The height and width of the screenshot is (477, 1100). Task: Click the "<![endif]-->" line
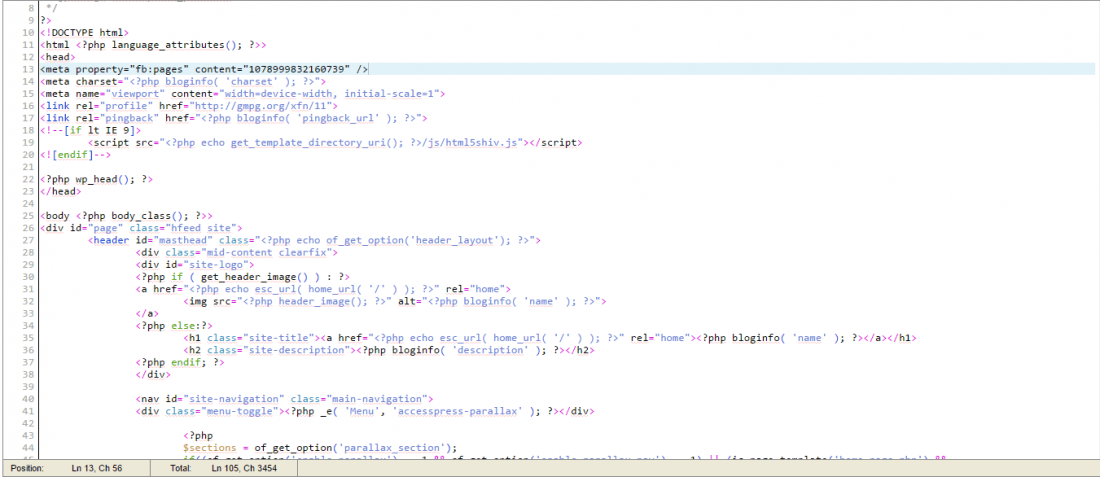75,154
